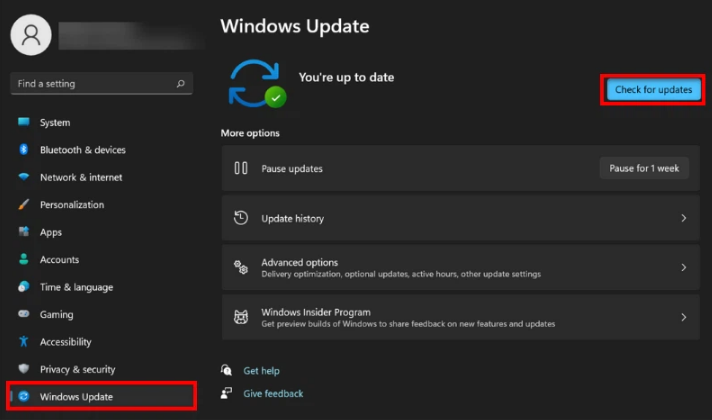The image size is (712, 420).
Task: Click the Privacy & security shield icon
Action: (23, 369)
